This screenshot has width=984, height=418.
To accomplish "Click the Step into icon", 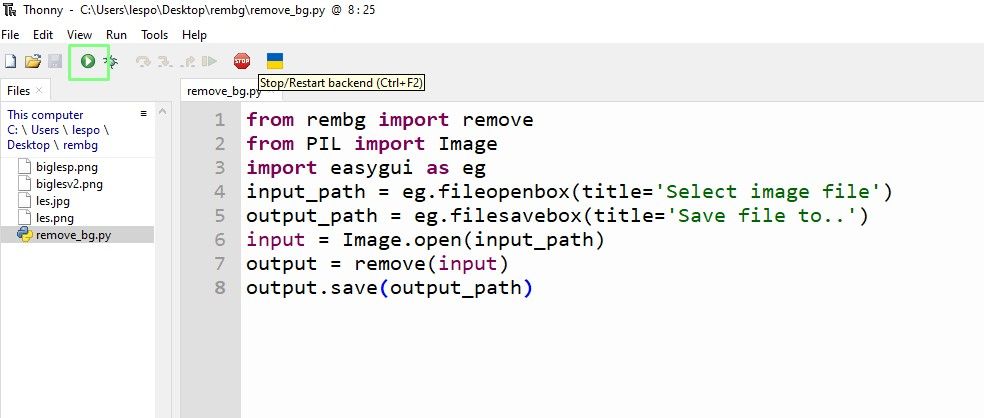I will point(165,61).
